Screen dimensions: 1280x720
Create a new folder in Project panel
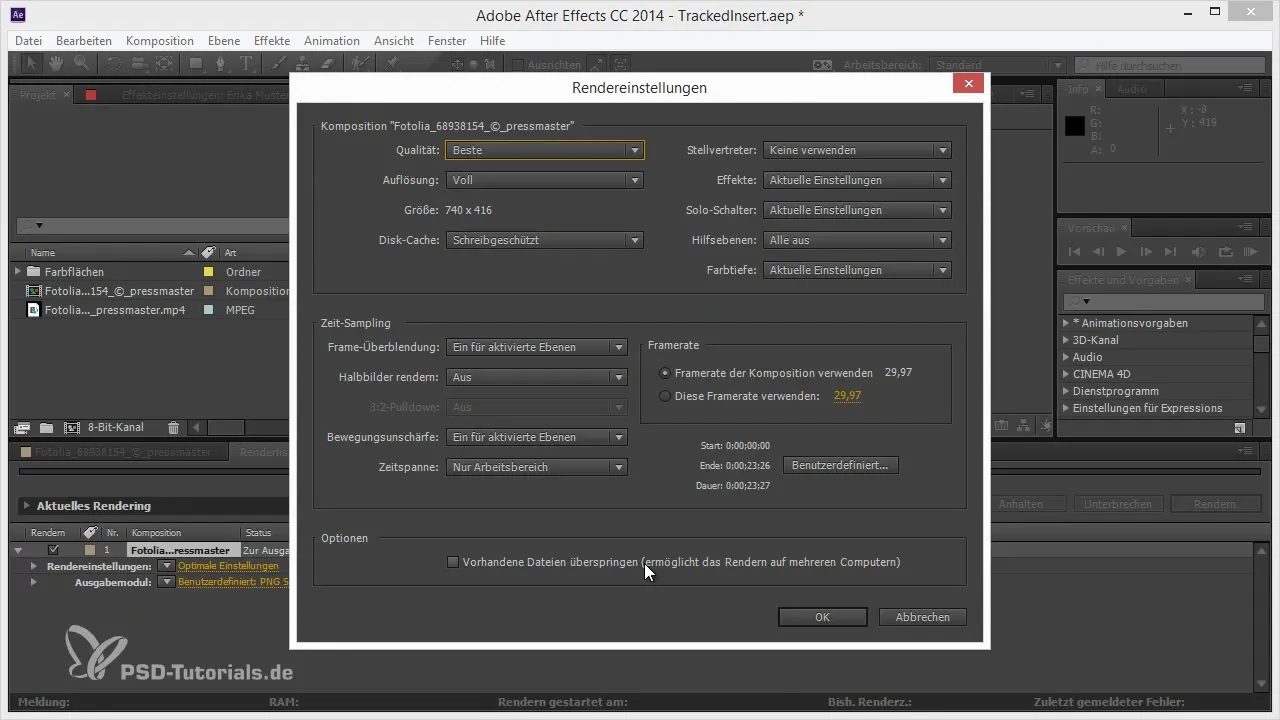click(x=46, y=427)
